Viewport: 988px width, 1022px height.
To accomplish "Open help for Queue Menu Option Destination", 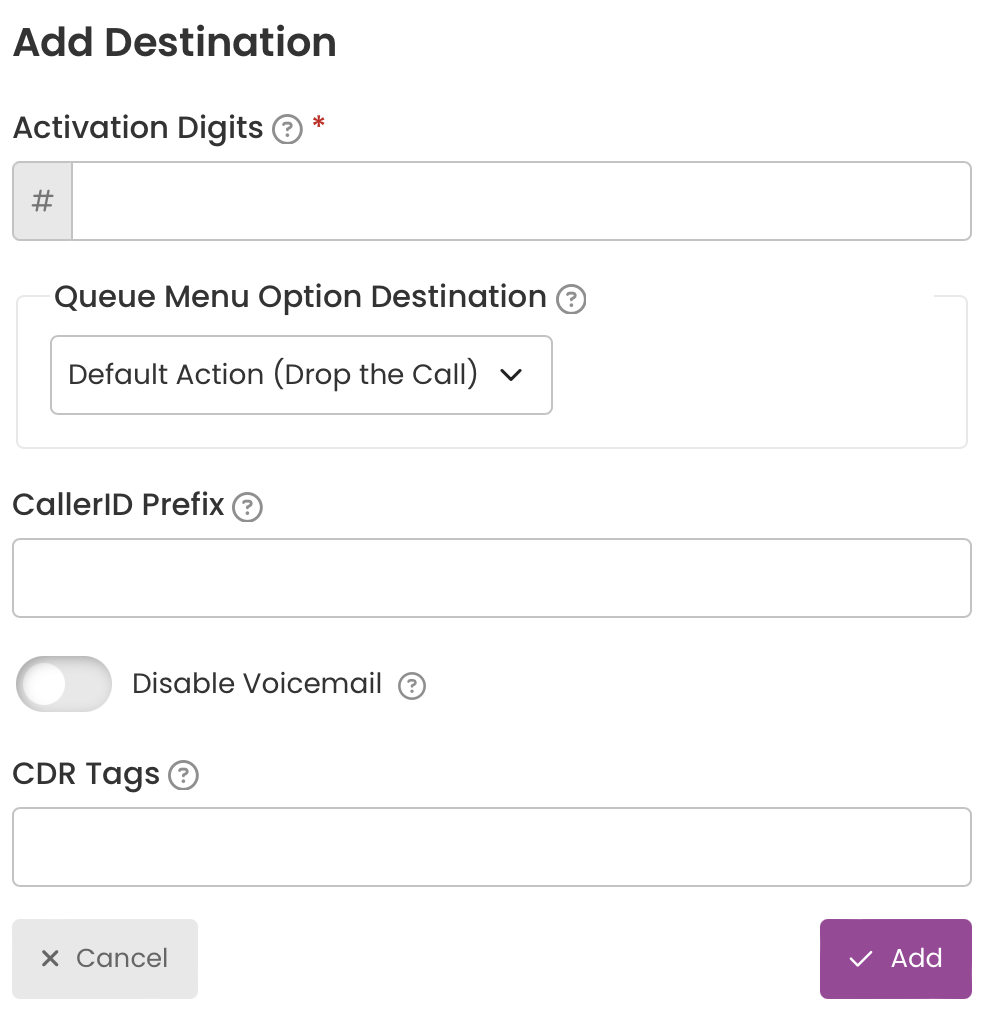I will [571, 299].
